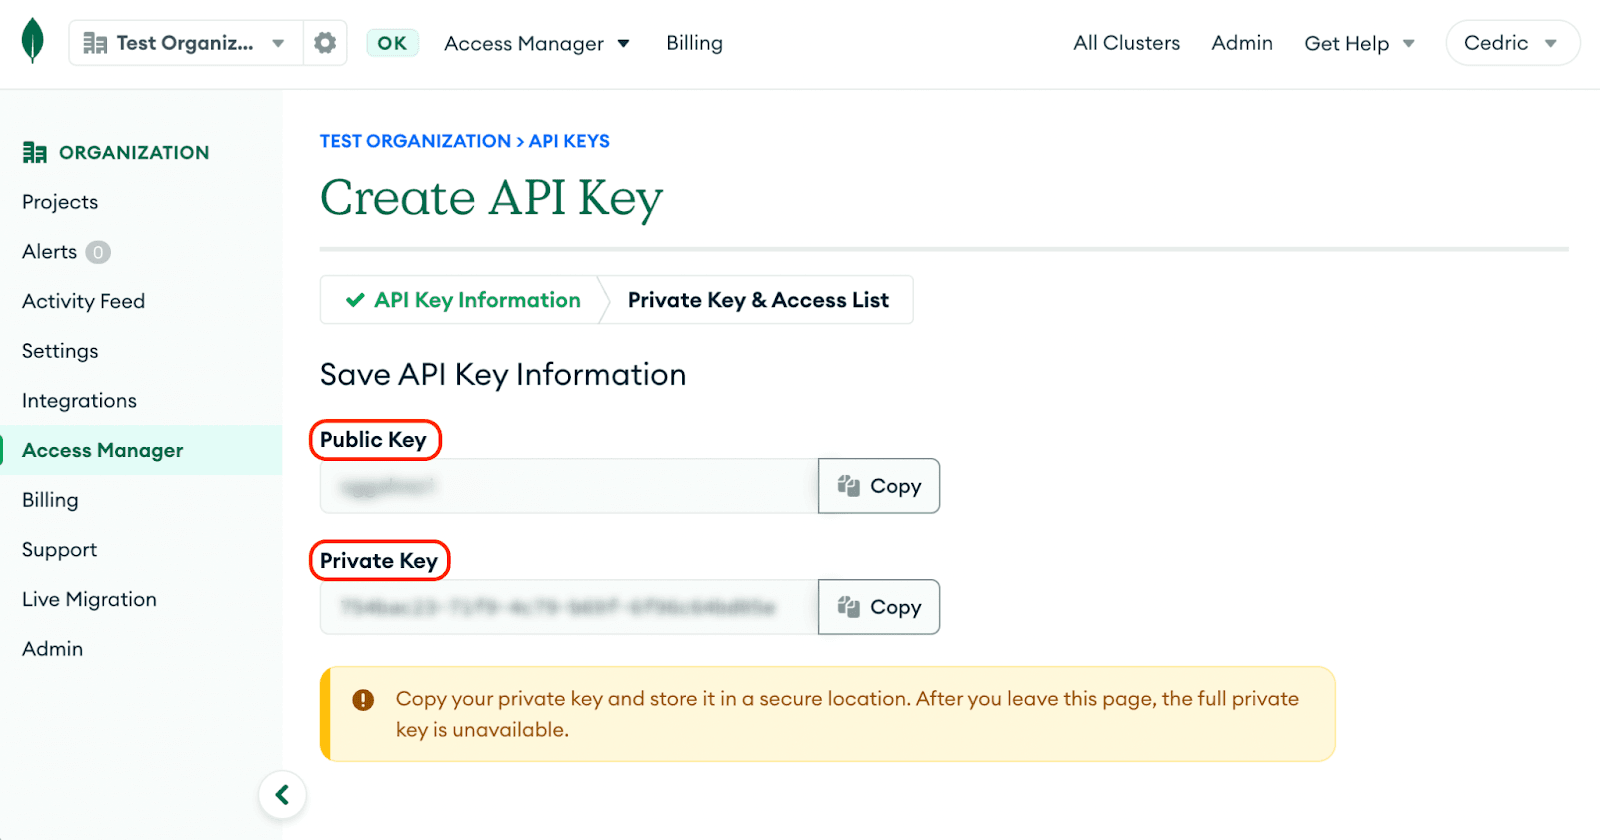Go to API Key Information step
The image size is (1600, 840).
point(463,300)
